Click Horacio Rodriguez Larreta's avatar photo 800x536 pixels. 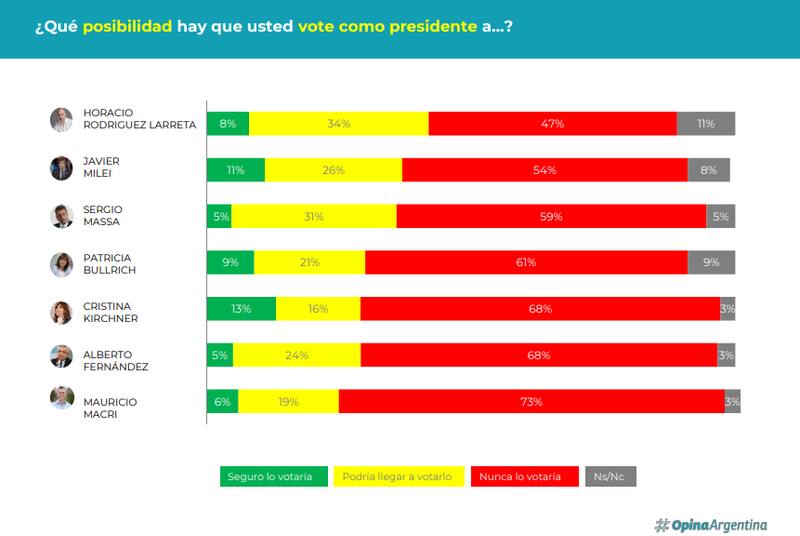point(62,120)
